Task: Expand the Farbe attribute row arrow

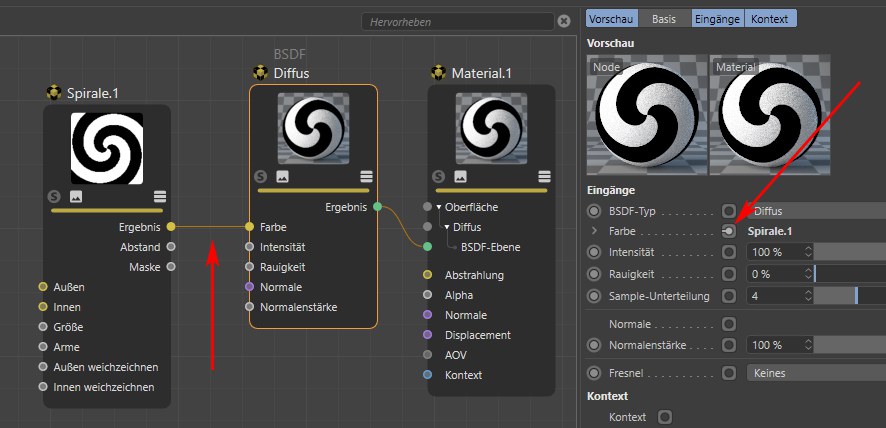Action: pos(594,231)
